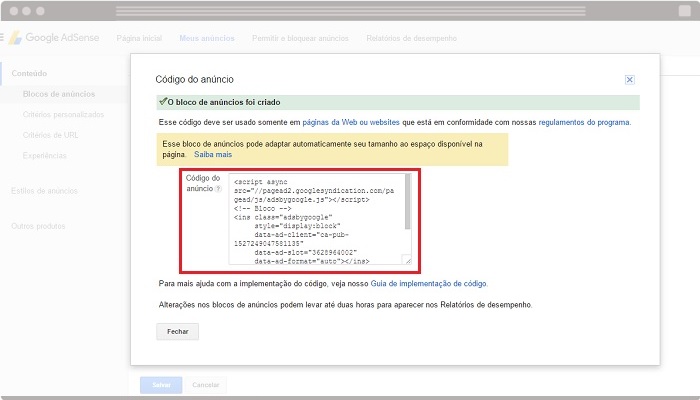700x400 pixels.
Task: Open regulamentos do programa link
Action: point(584,122)
